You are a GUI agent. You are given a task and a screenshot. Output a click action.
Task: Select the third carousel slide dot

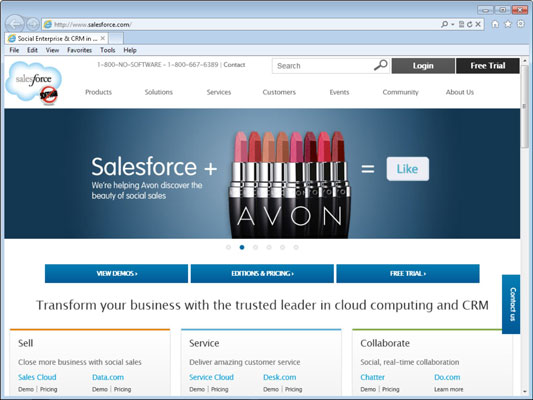coord(255,247)
